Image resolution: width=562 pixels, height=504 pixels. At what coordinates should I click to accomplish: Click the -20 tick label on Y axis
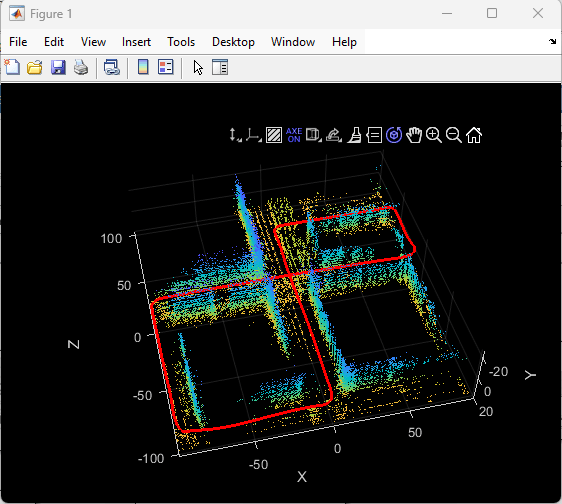499,371
